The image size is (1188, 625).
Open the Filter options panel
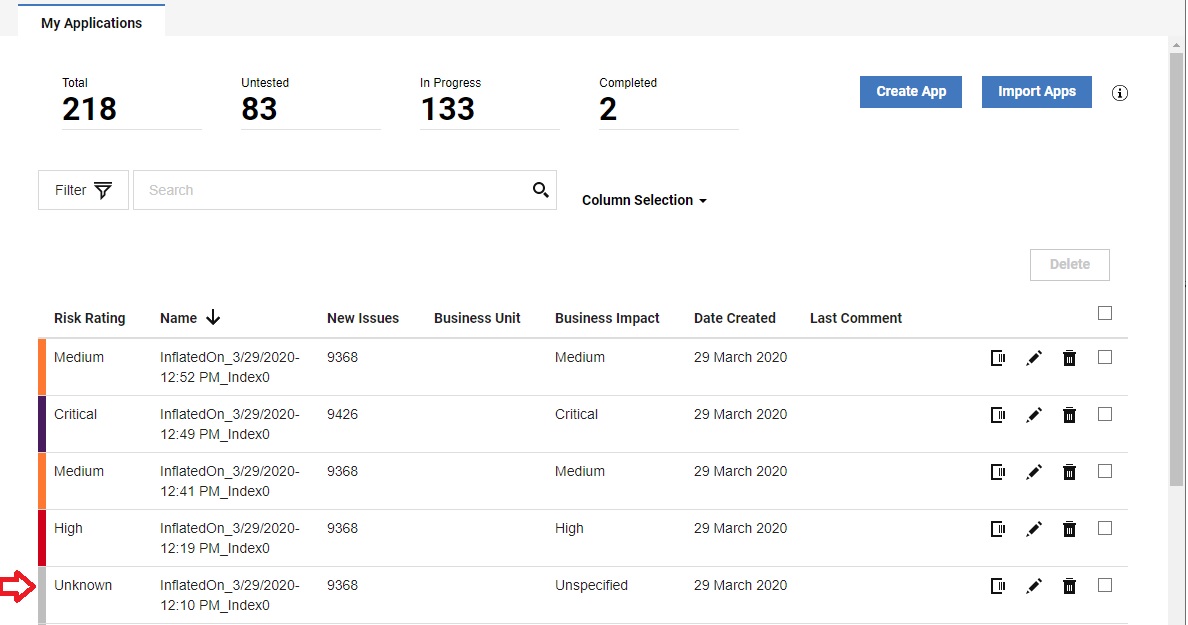click(x=83, y=190)
